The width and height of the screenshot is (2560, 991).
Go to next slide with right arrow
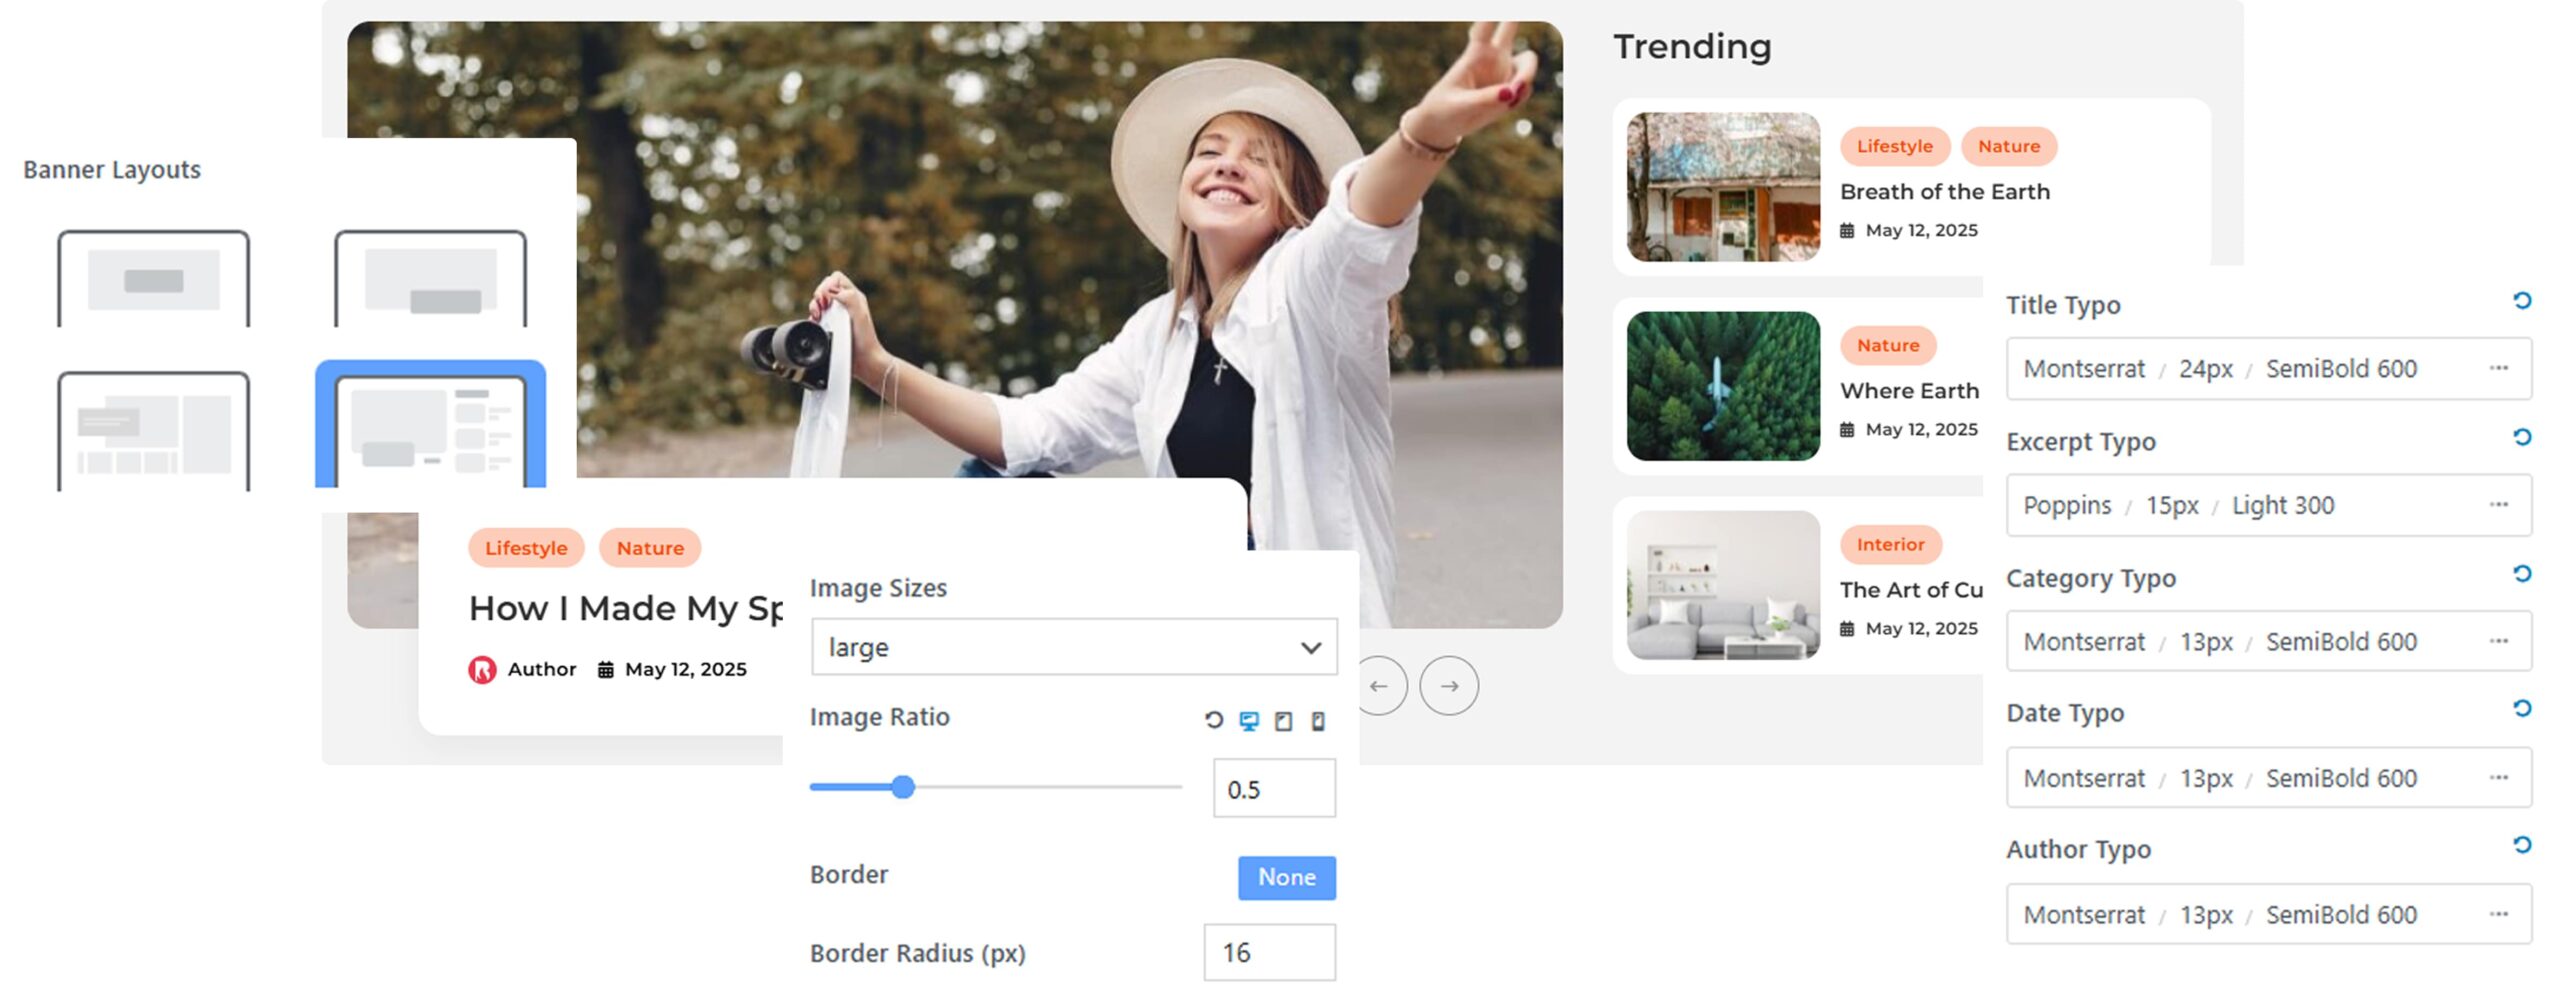pyautogui.click(x=1448, y=686)
